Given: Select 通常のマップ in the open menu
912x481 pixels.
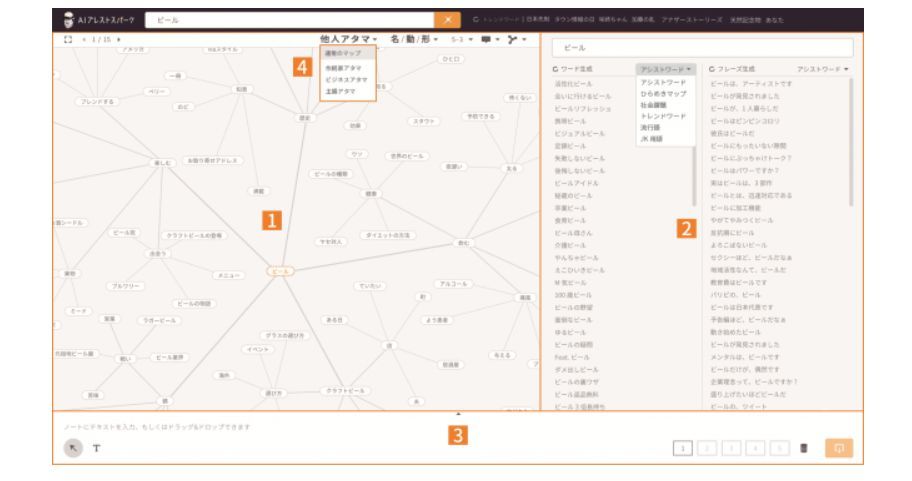Looking at the screenshot, I should click(x=348, y=53).
